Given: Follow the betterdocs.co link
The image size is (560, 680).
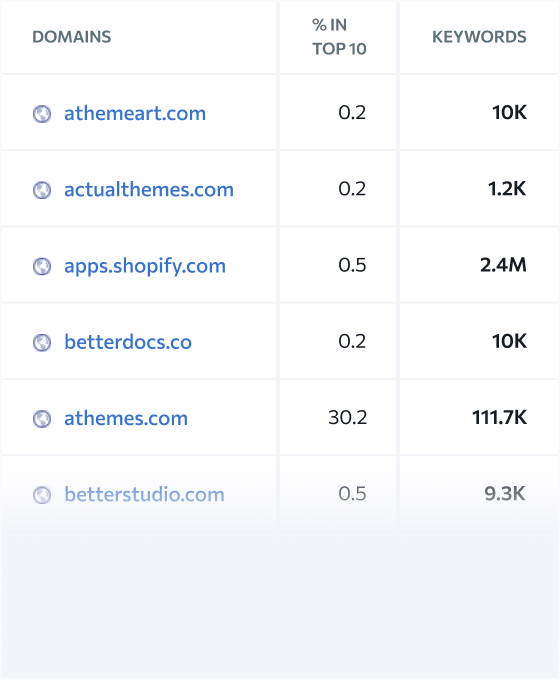Looking at the screenshot, I should coord(128,342).
